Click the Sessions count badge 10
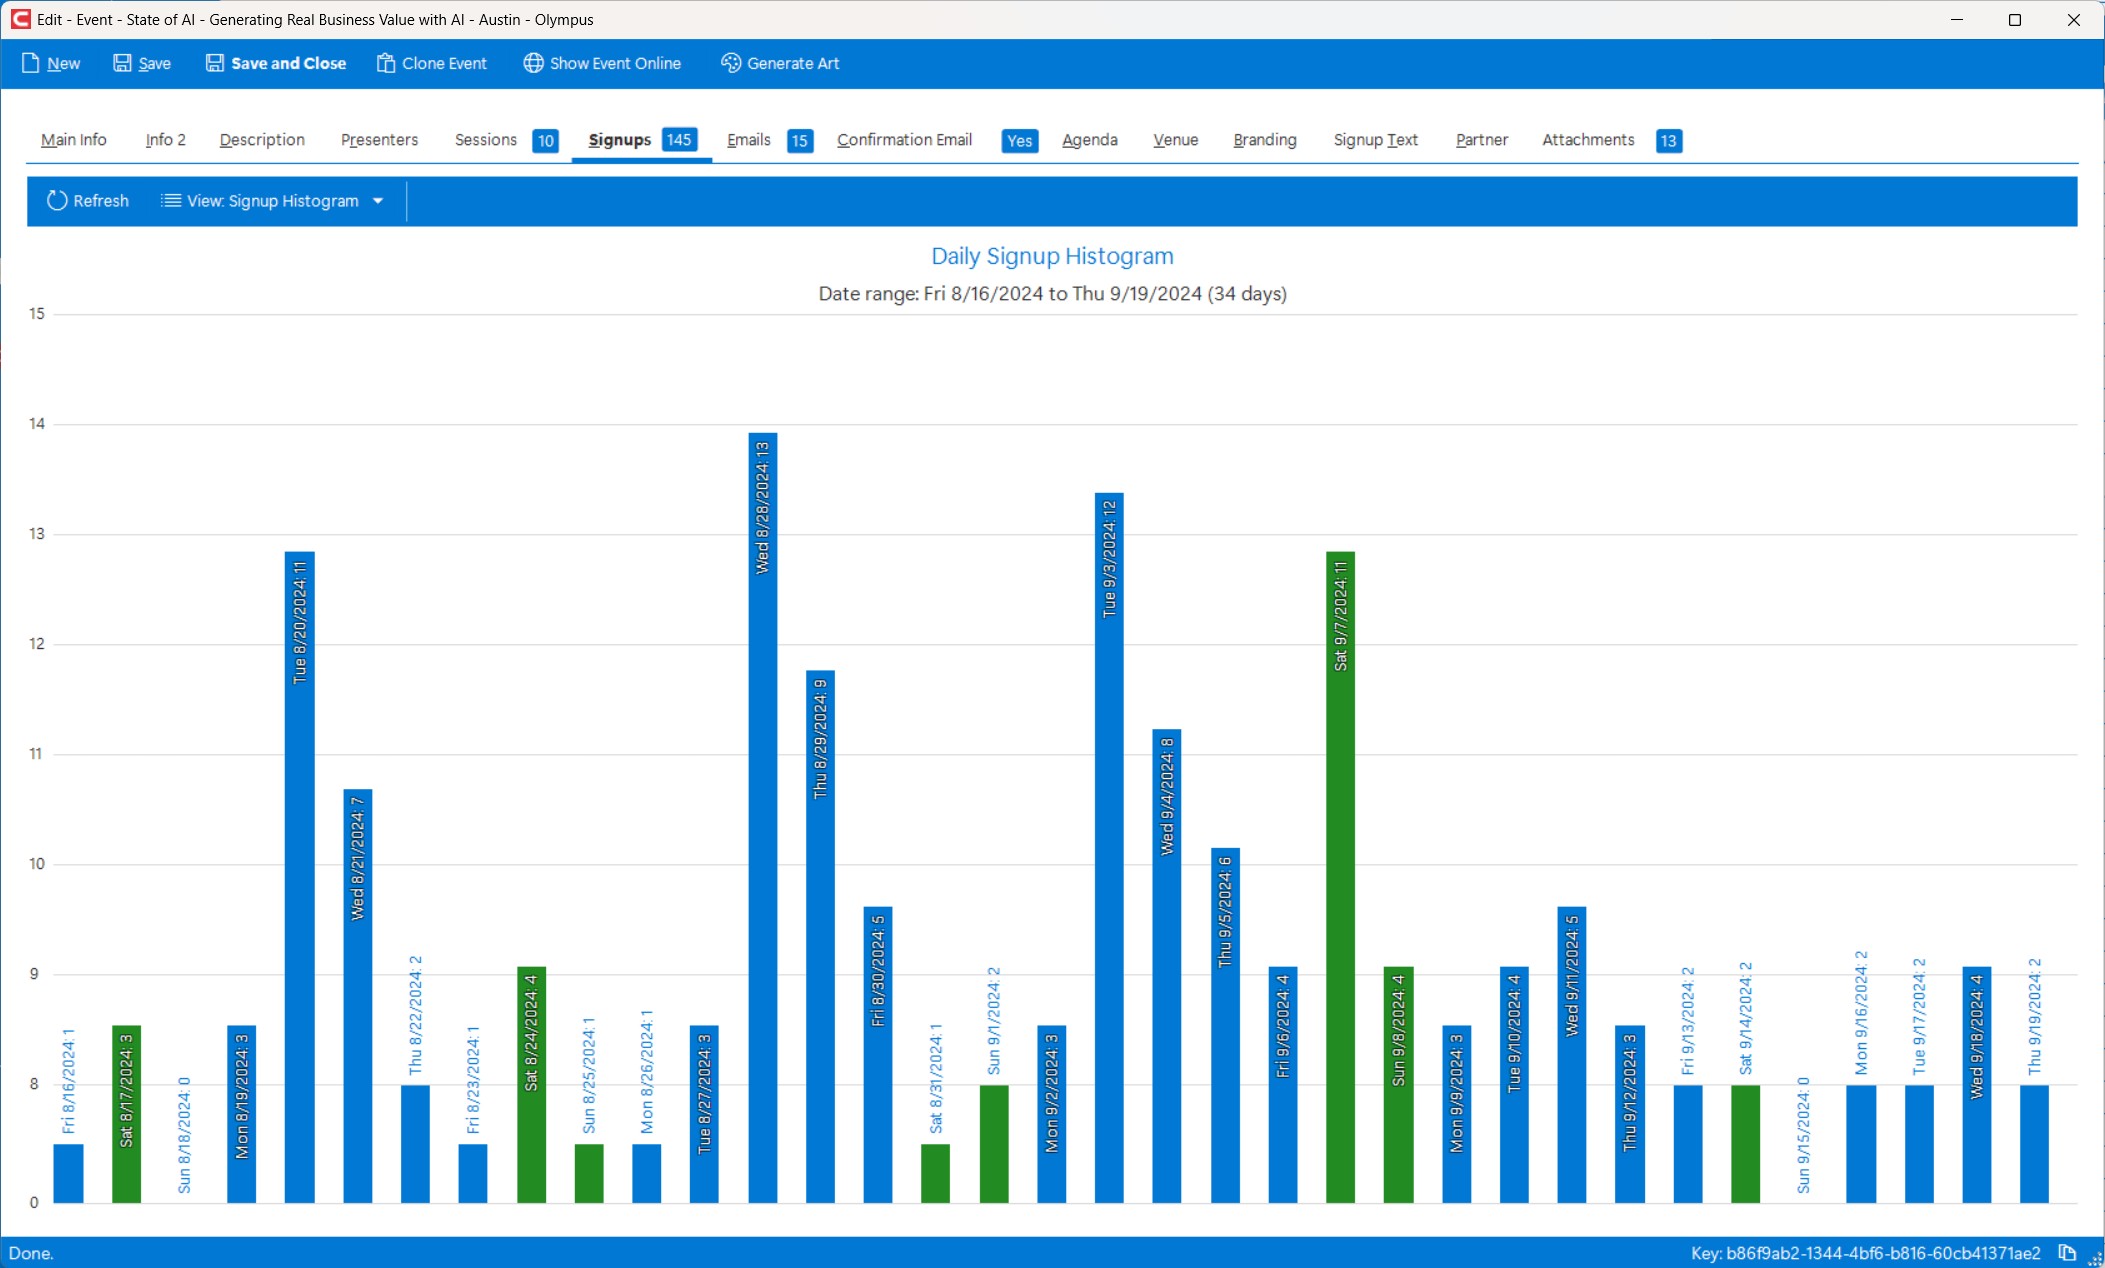 click(x=545, y=141)
